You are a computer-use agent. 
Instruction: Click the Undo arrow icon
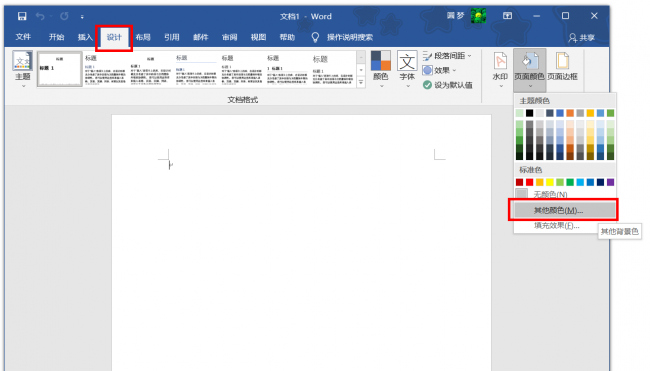(40, 16)
